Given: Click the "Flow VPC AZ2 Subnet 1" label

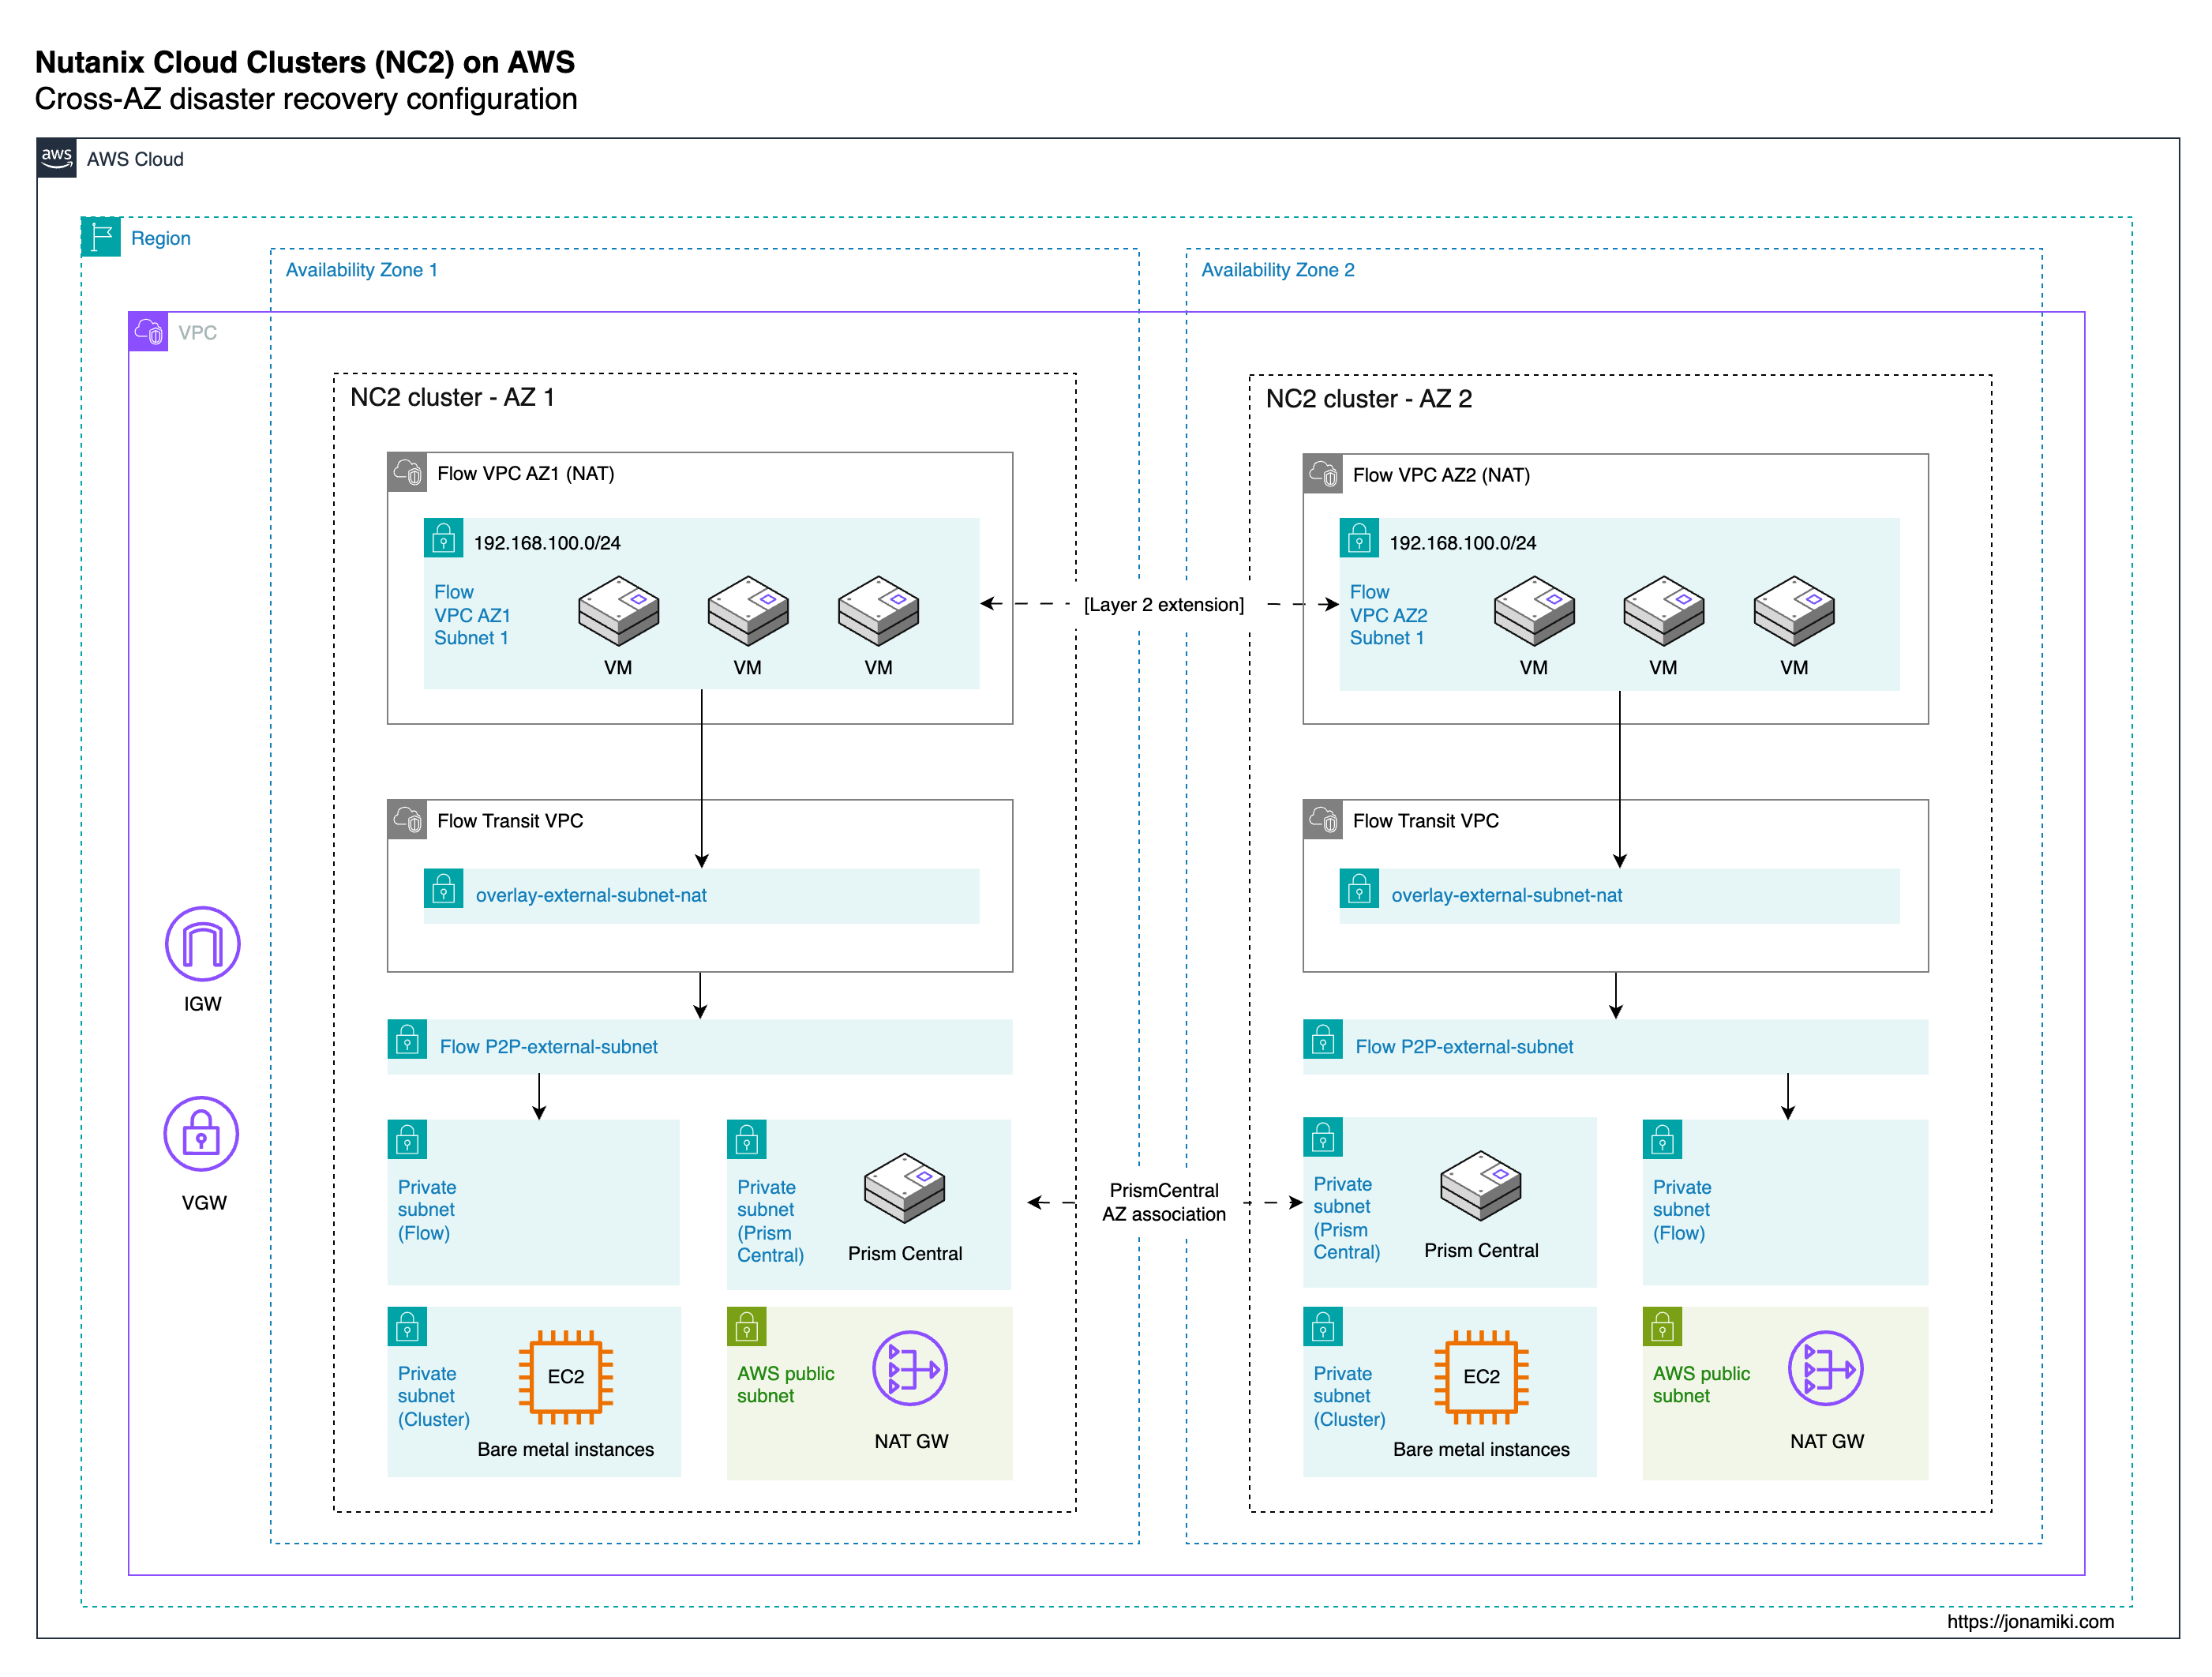Looking at the screenshot, I should 1388,615.
